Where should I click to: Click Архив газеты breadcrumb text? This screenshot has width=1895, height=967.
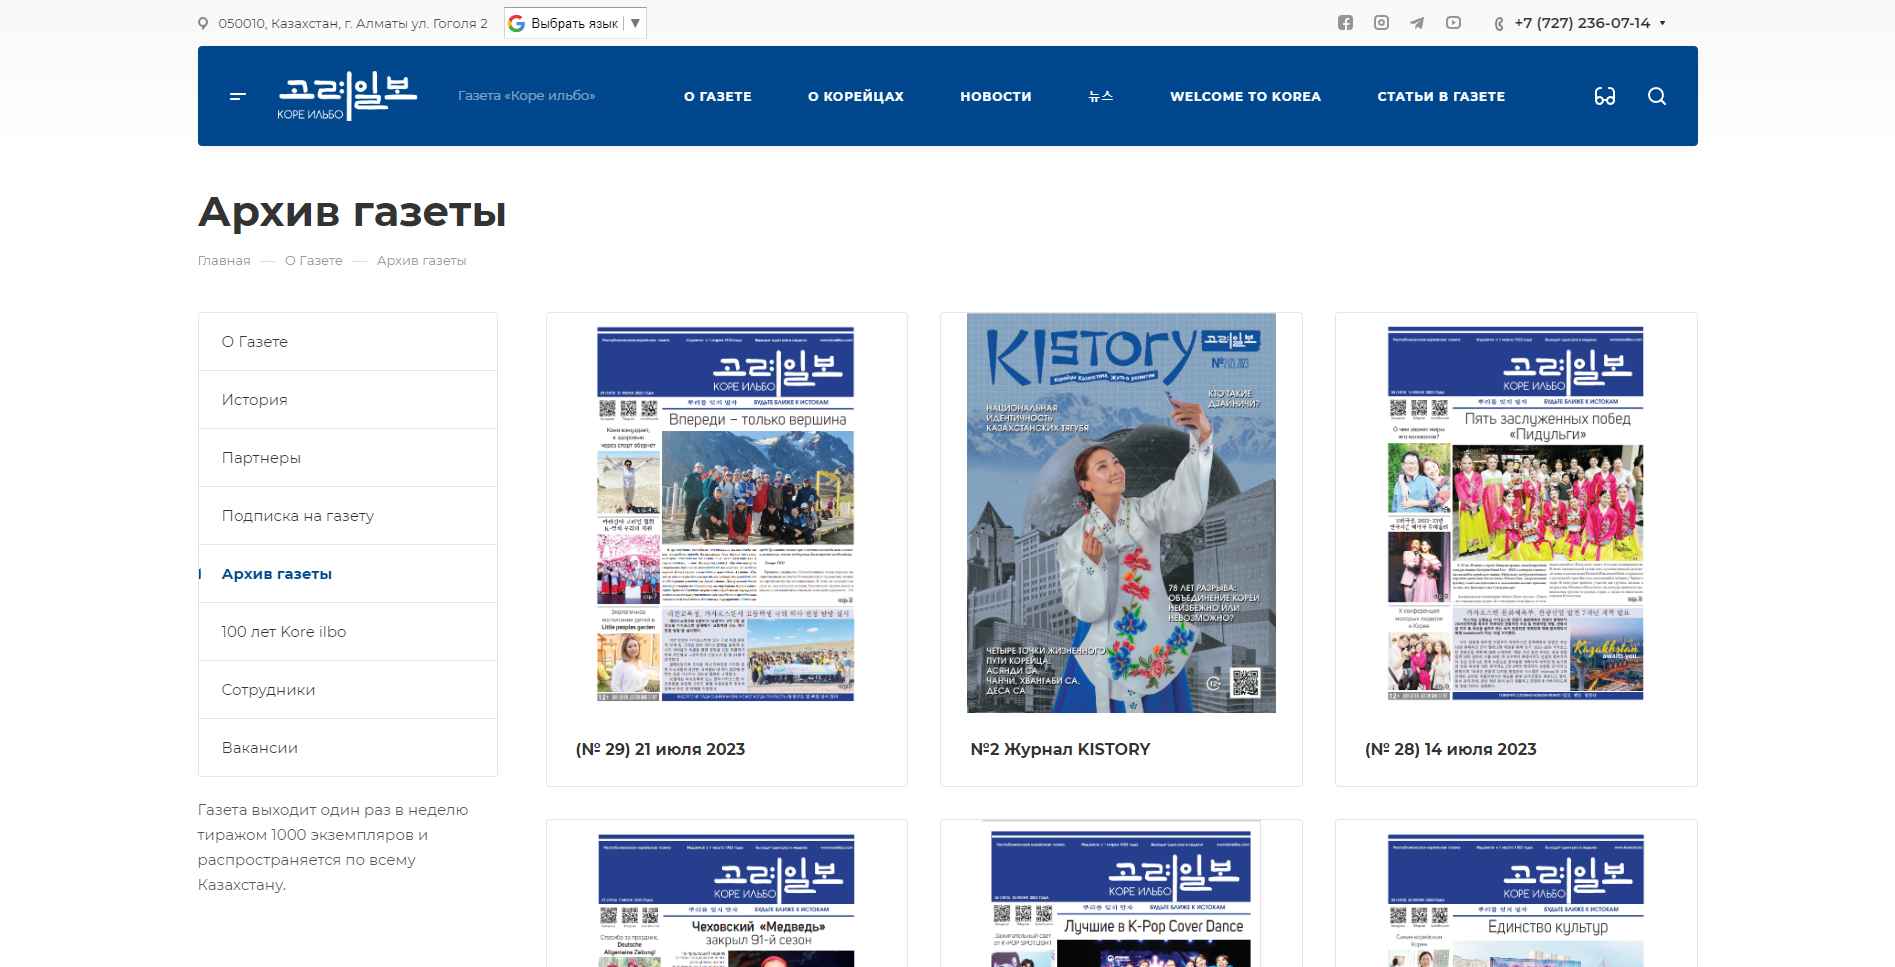422,261
